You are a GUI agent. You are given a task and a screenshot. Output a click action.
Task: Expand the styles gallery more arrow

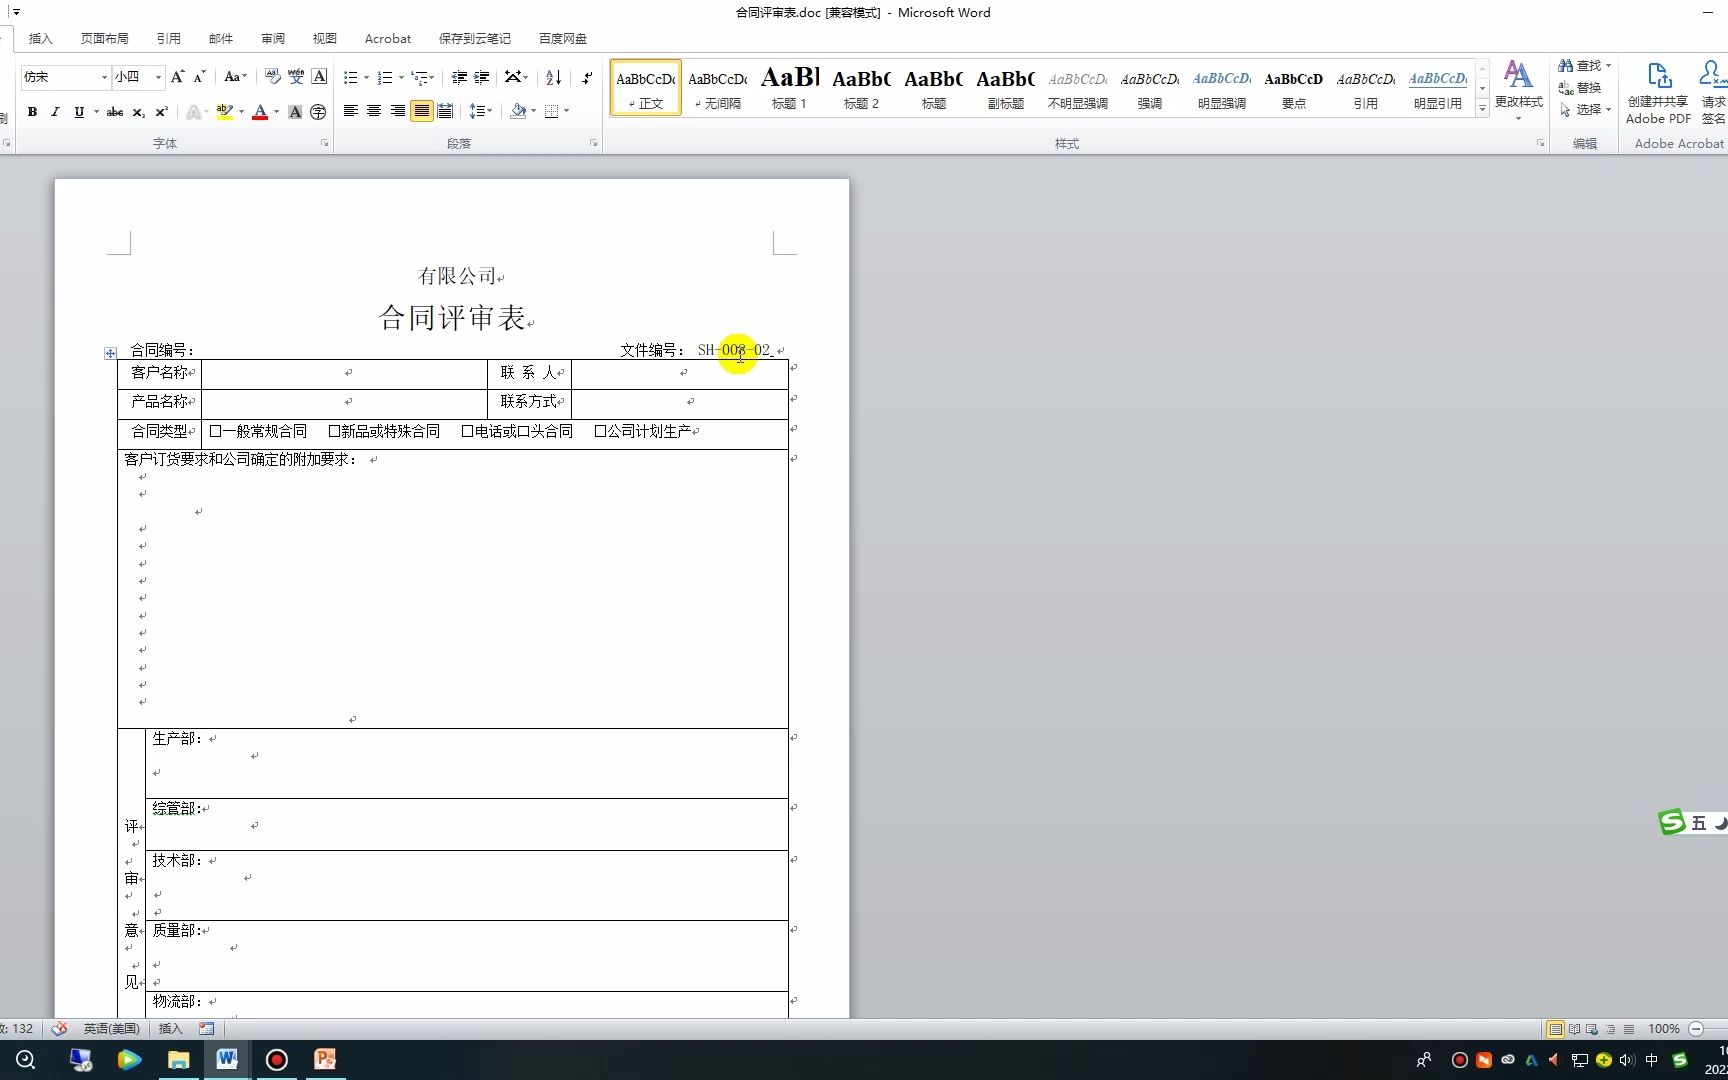(1482, 108)
